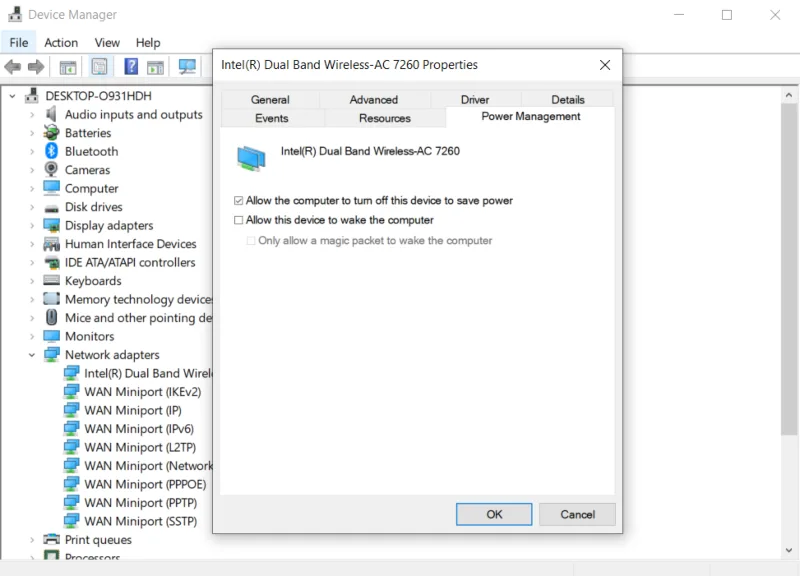The image size is (800, 576).
Task: Click the Human Interface Devices icon
Action: (51, 244)
